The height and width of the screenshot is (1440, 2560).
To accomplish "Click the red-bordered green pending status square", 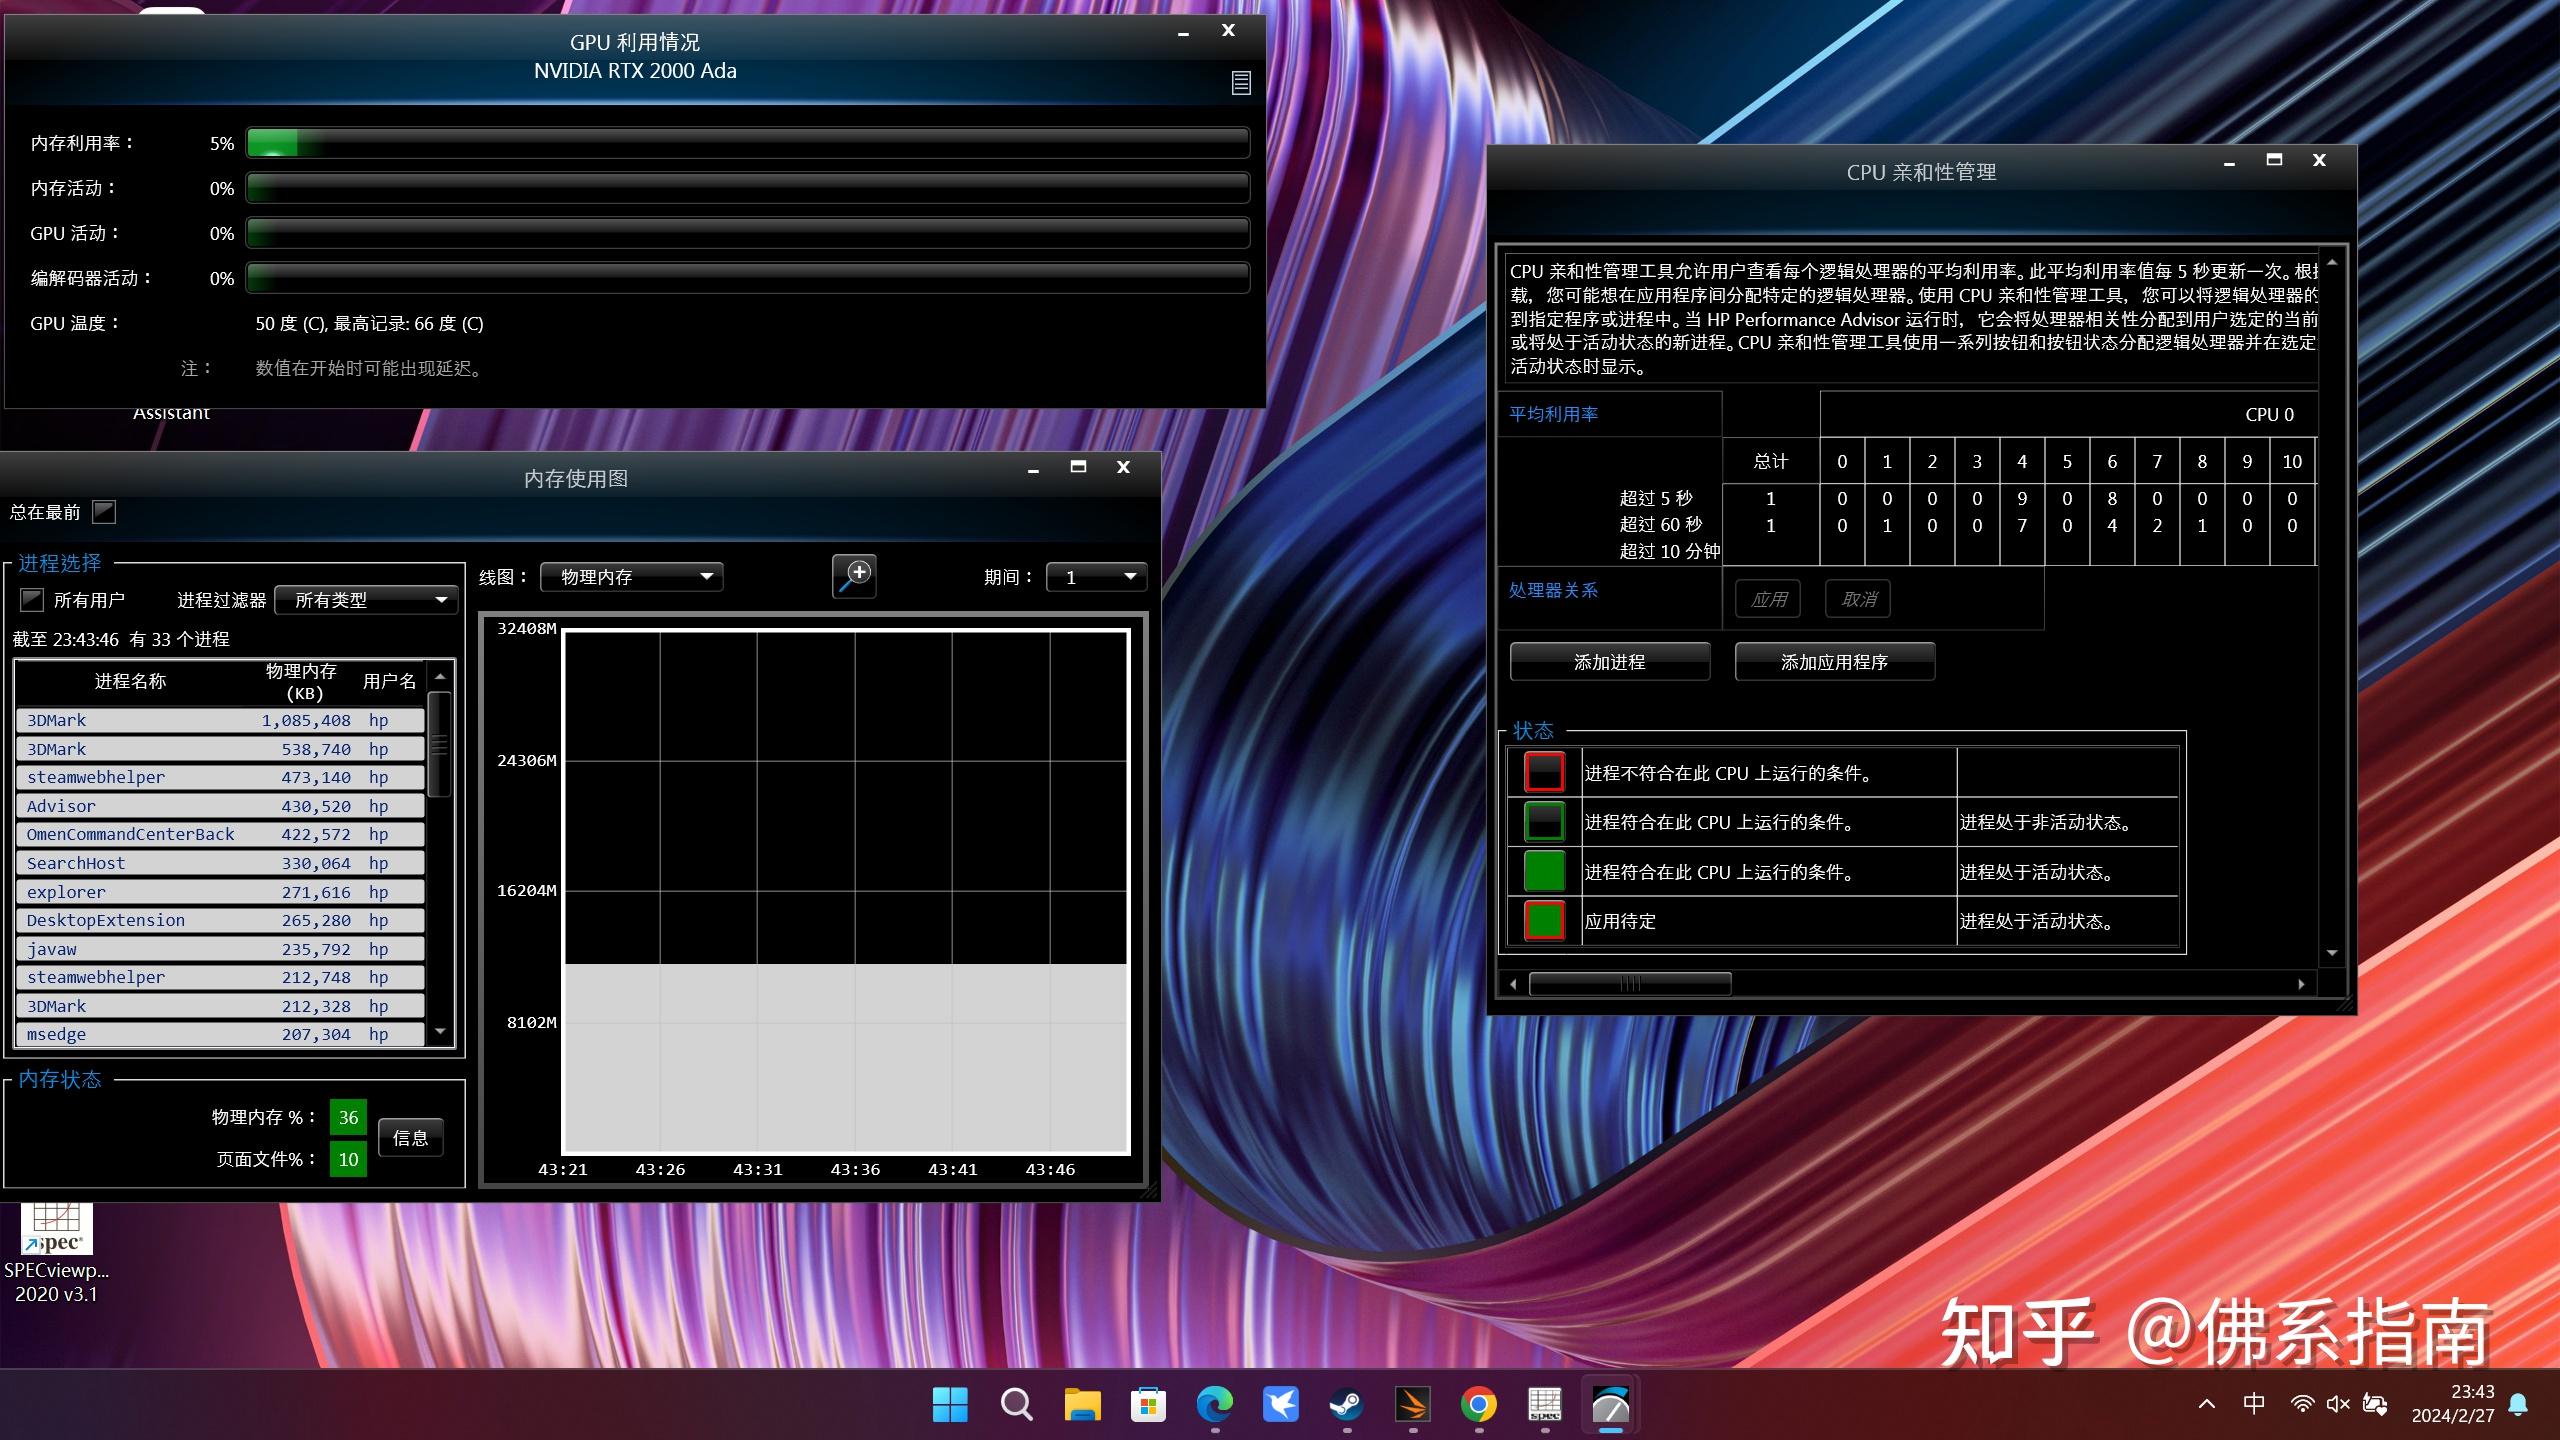I will 1544,920.
